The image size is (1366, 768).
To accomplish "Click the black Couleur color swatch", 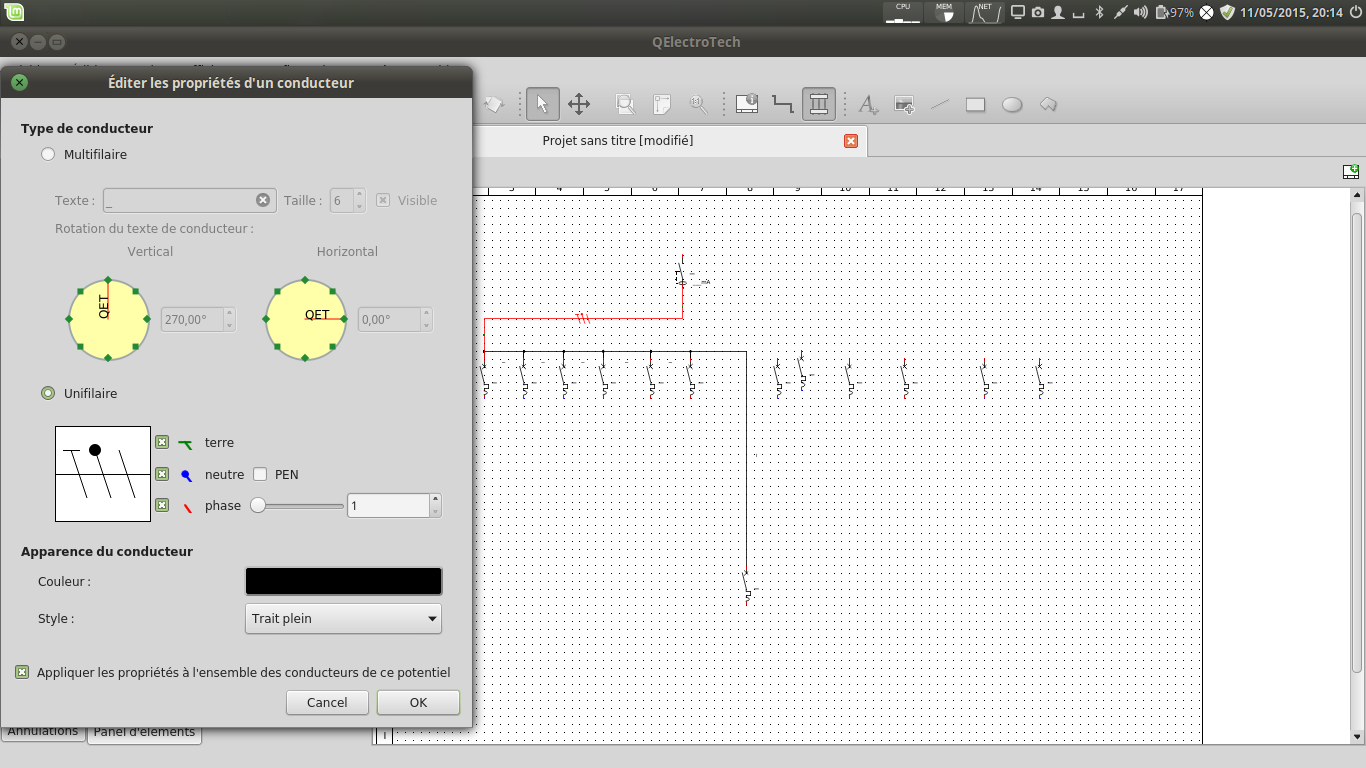I will click(x=343, y=581).
